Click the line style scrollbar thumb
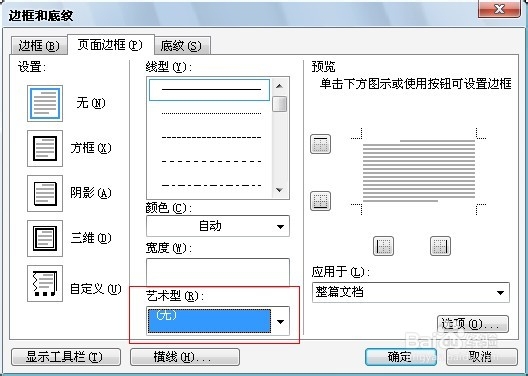 tap(279, 104)
